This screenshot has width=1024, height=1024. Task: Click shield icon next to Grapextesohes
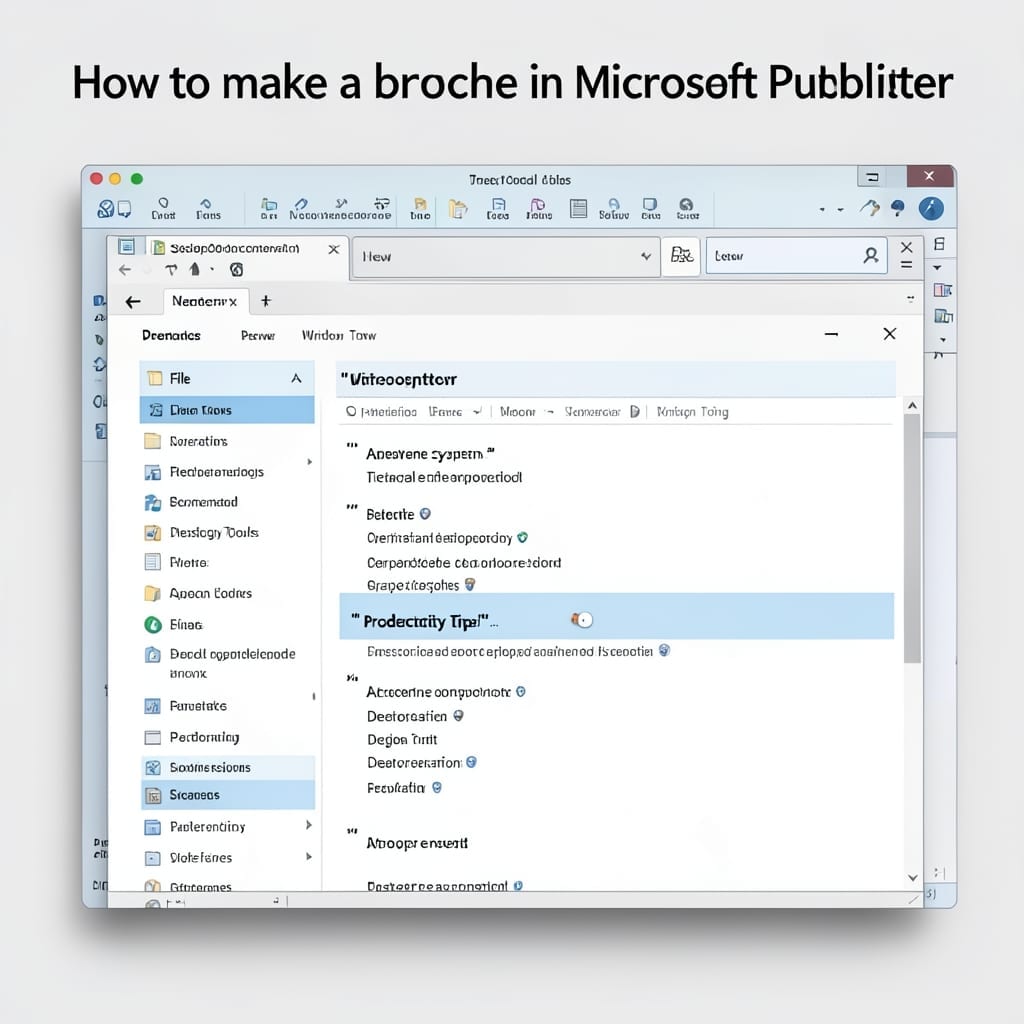click(x=470, y=585)
